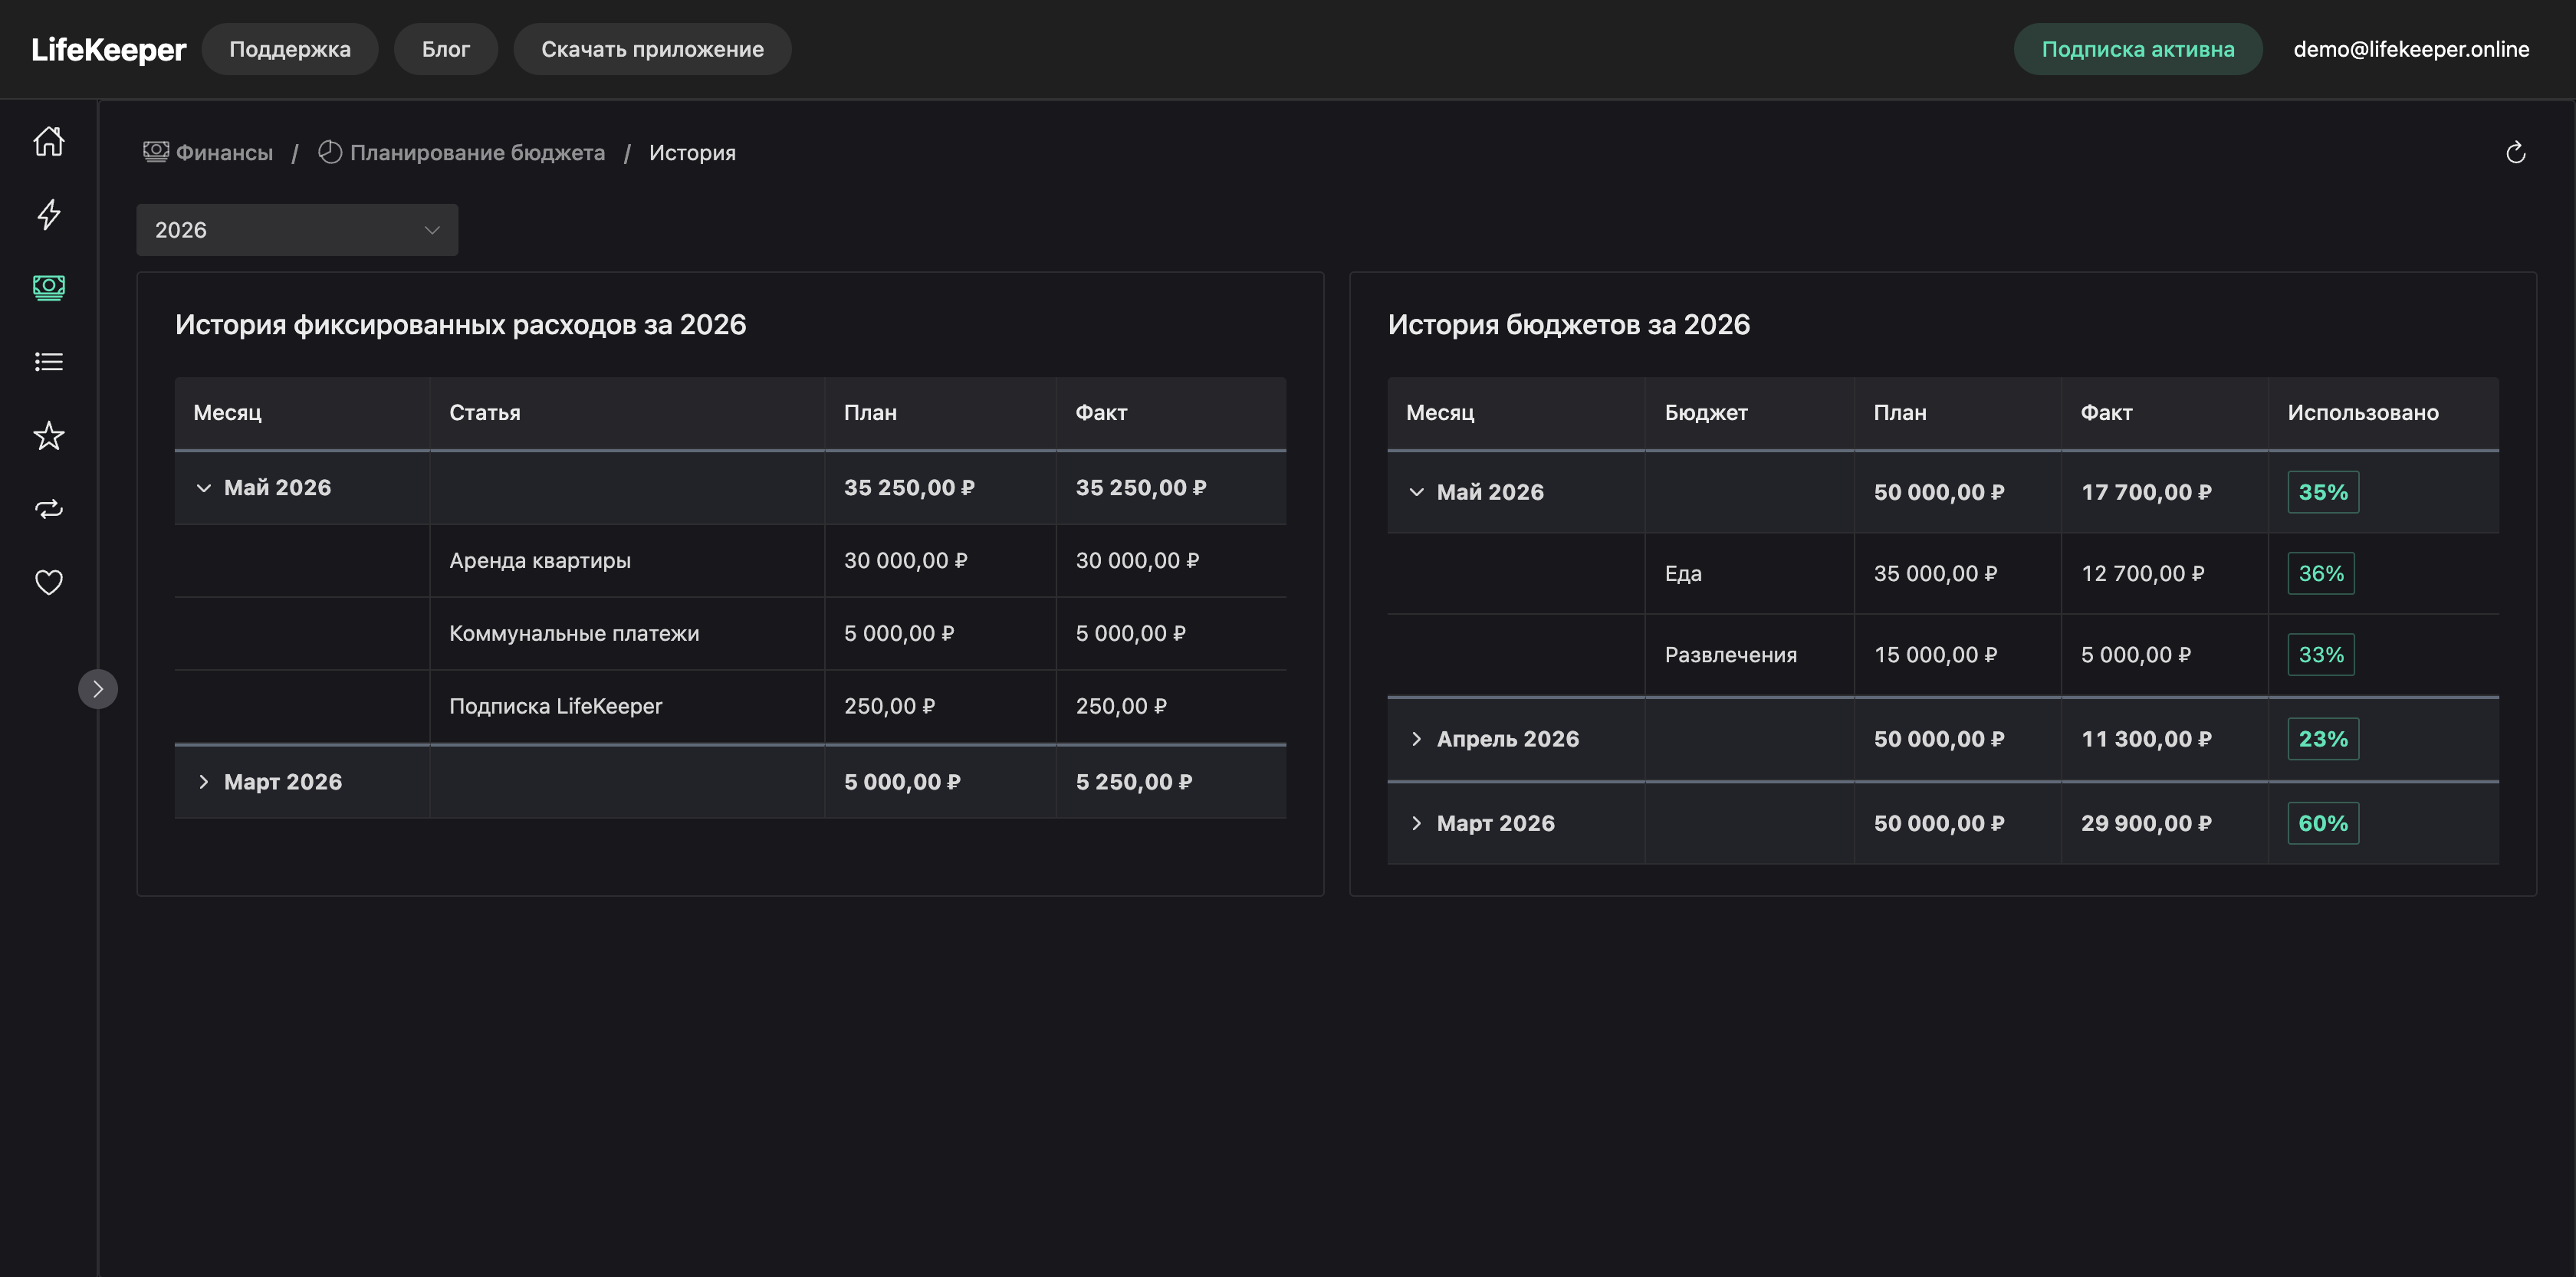Open the home icon in sidebar
The width and height of the screenshot is (2576, 1277).
tap(49, 141)
